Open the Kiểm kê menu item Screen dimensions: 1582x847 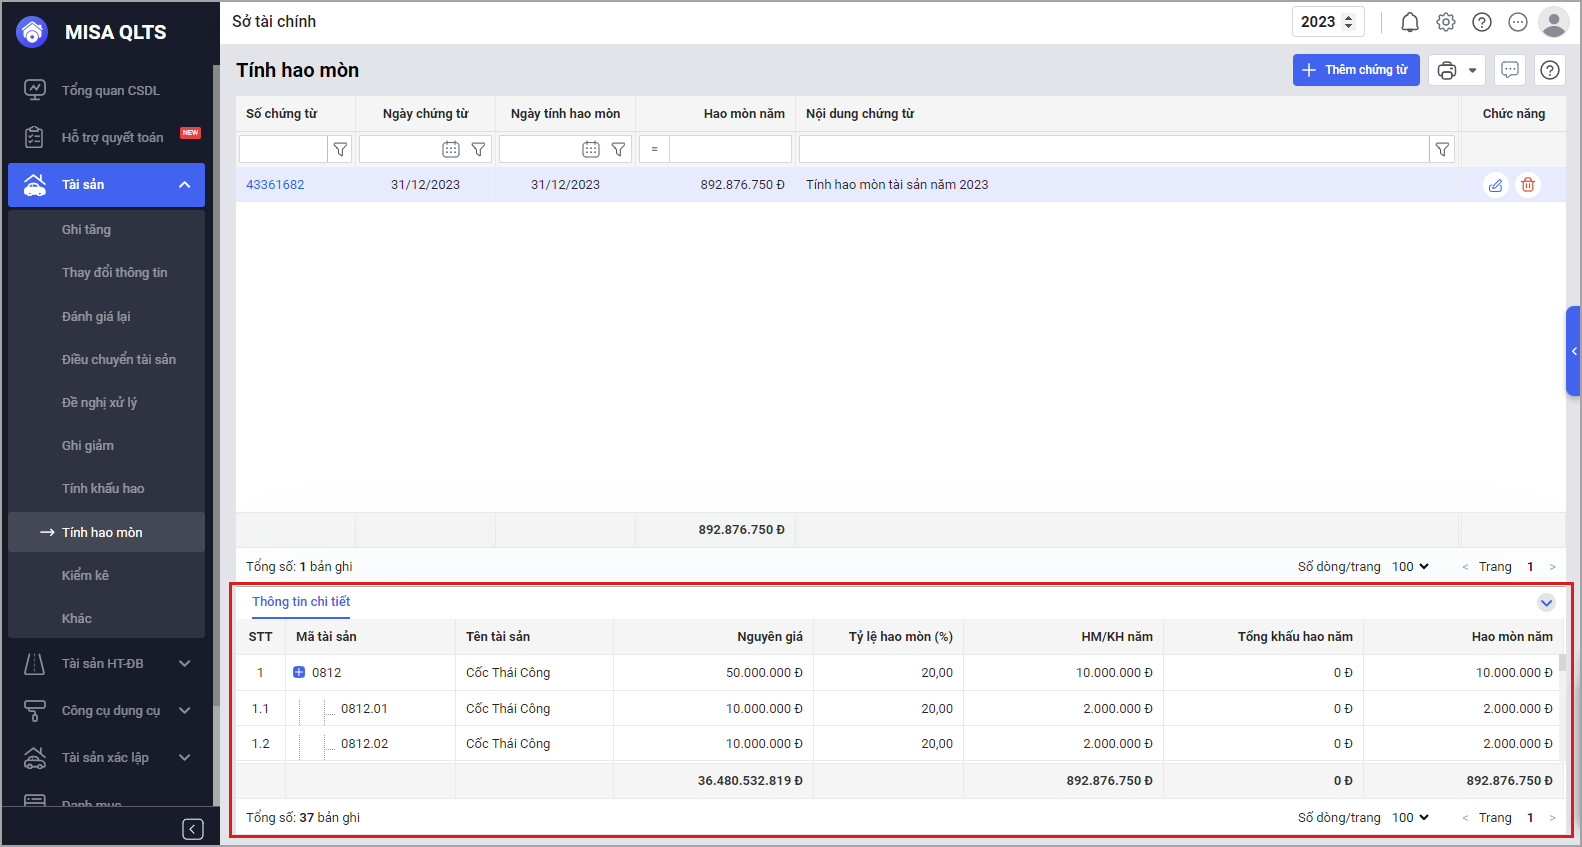(x=85, y=576)
